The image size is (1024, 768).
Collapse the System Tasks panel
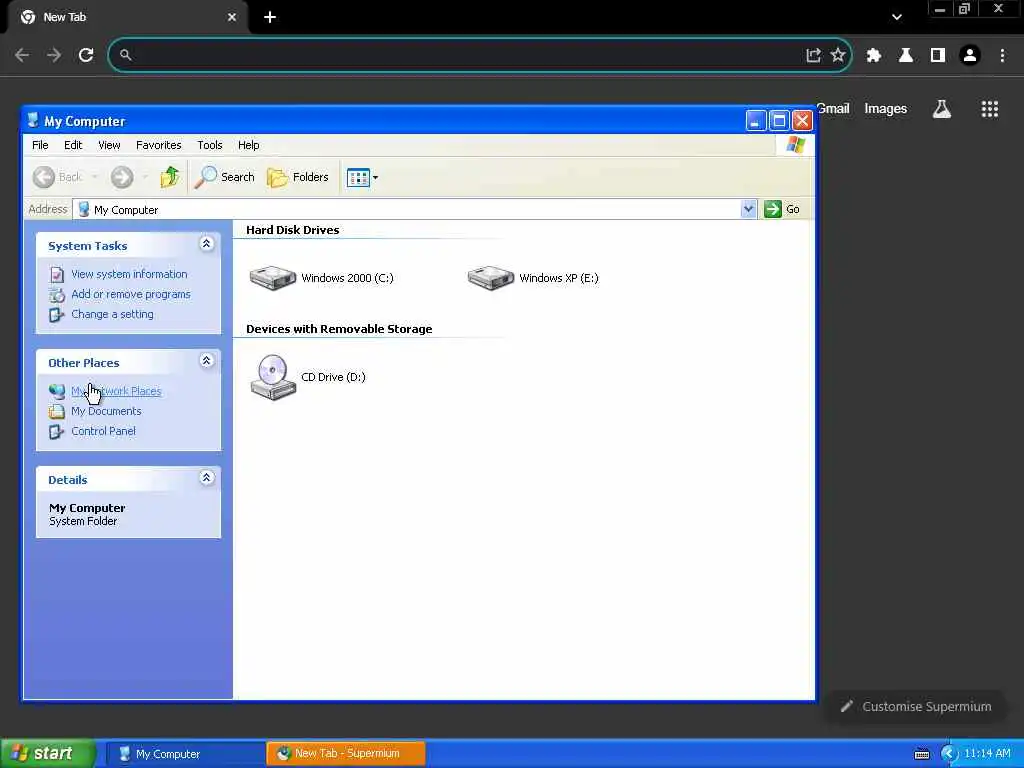pyautogui.click(x=206, y=244)
